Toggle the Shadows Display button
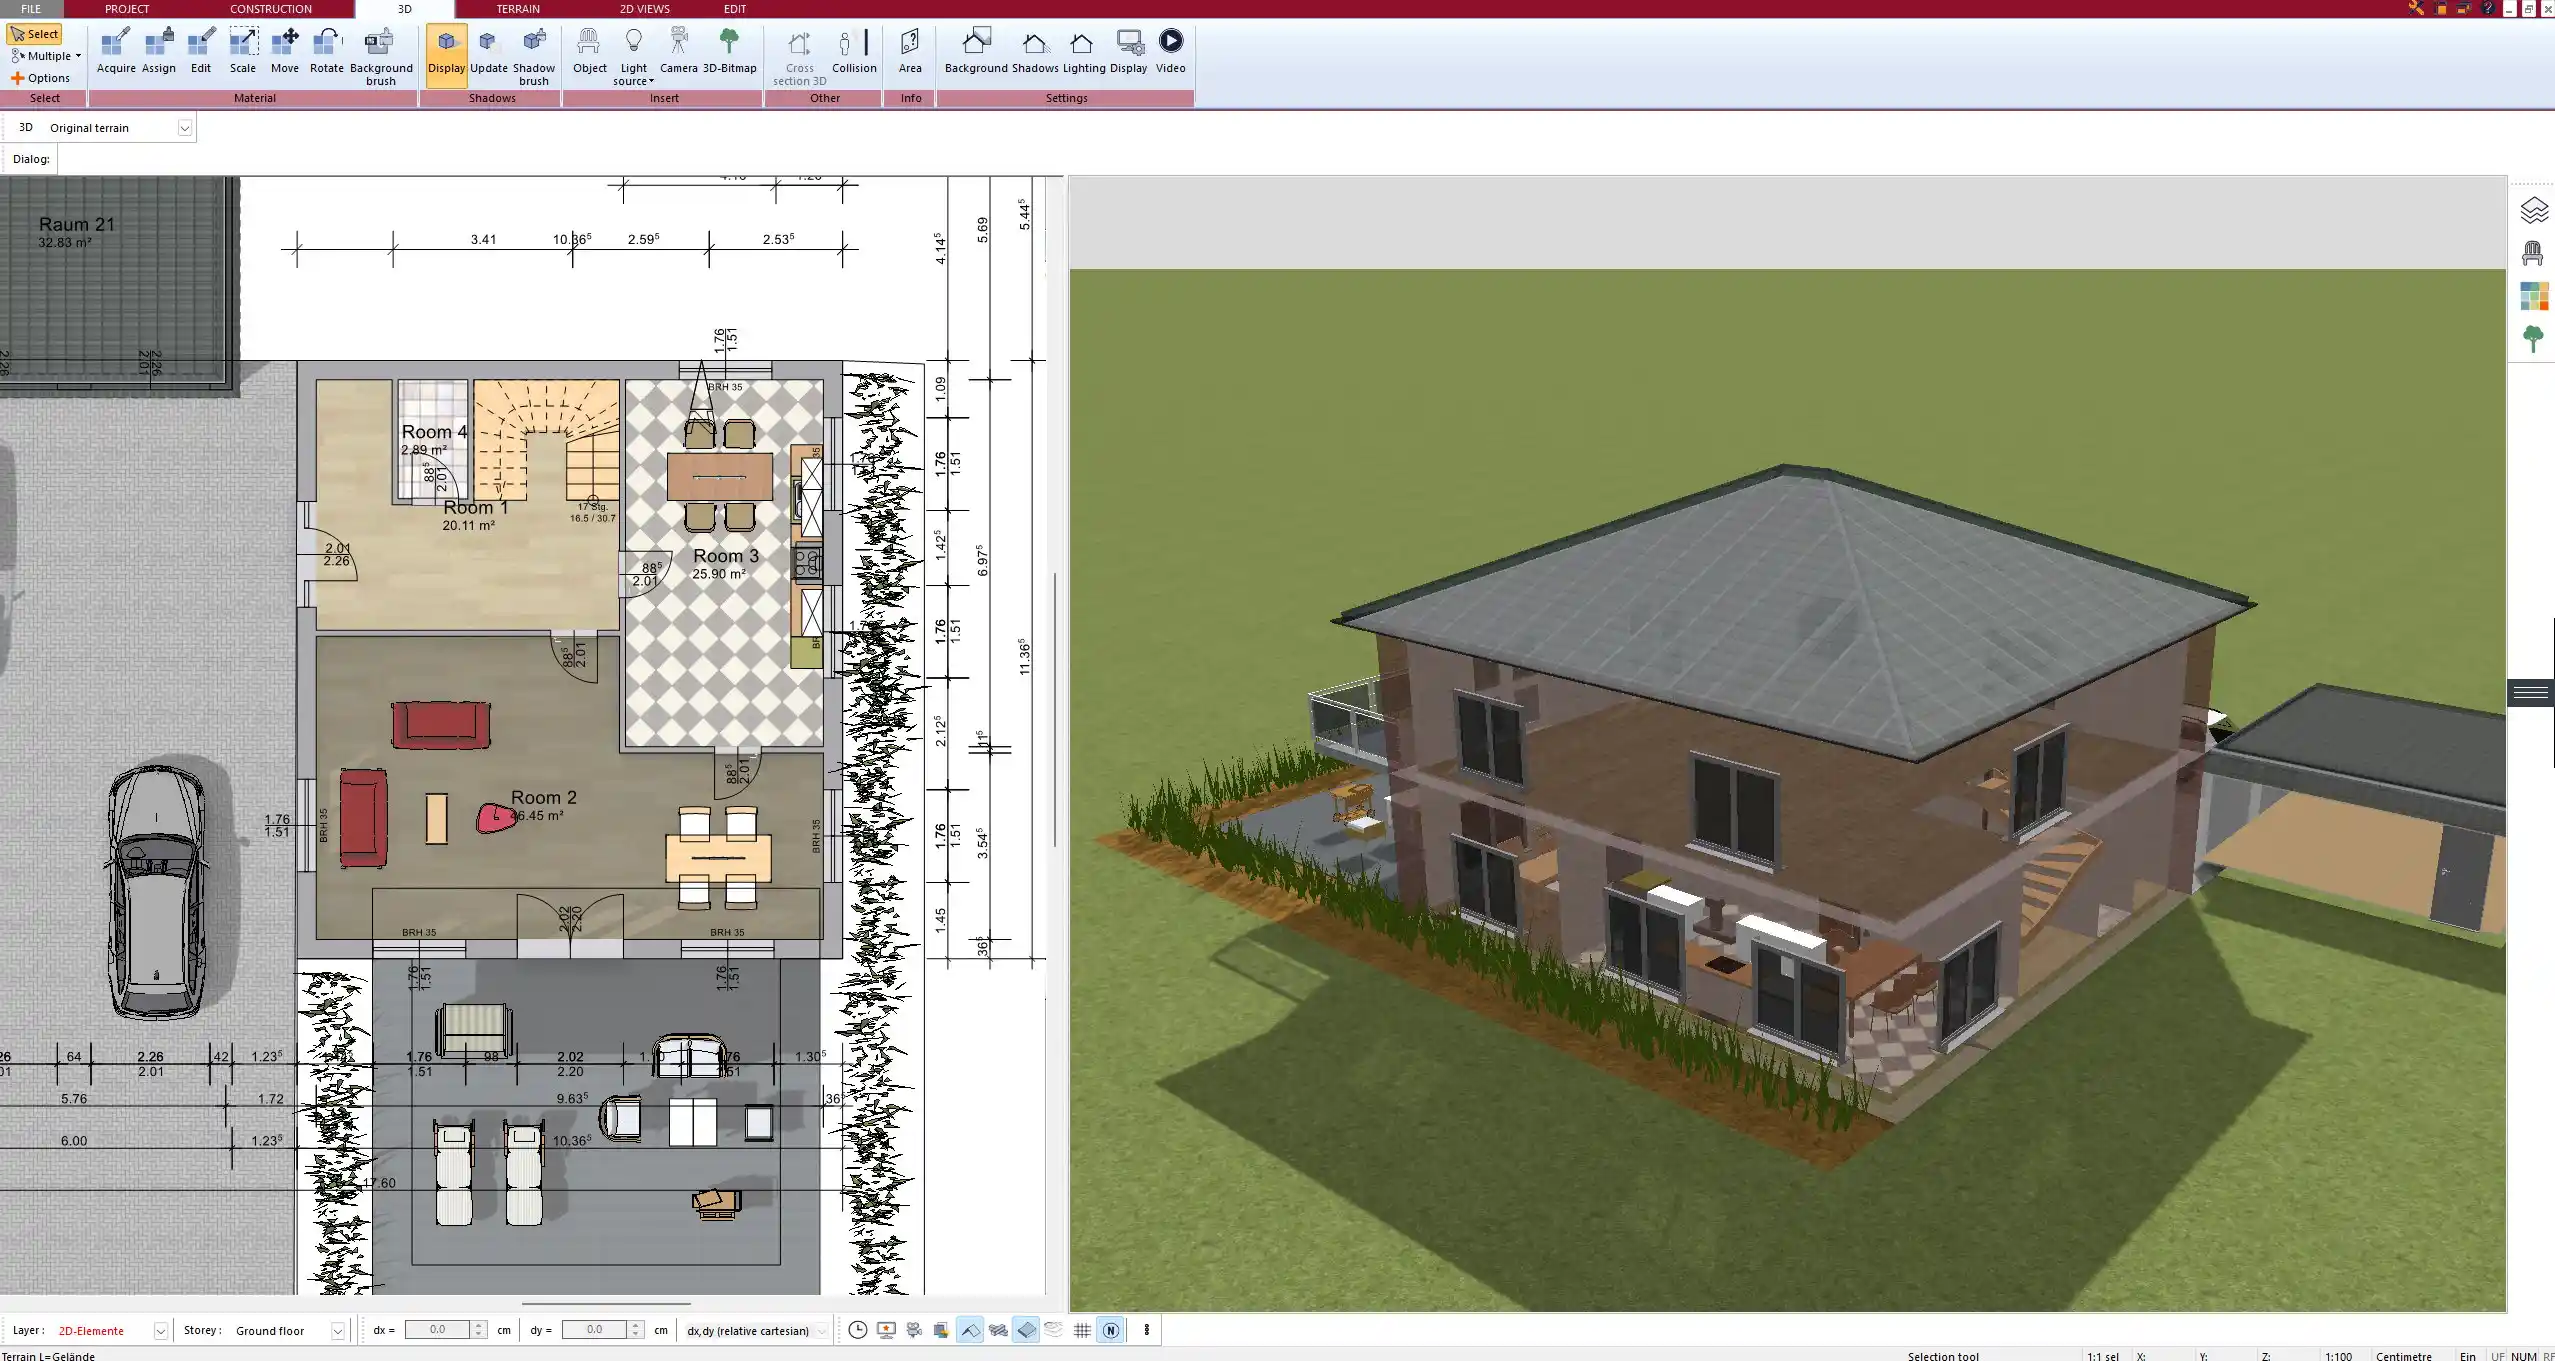The width and height of the screenshot is (2555, 1361). [447, 56]
